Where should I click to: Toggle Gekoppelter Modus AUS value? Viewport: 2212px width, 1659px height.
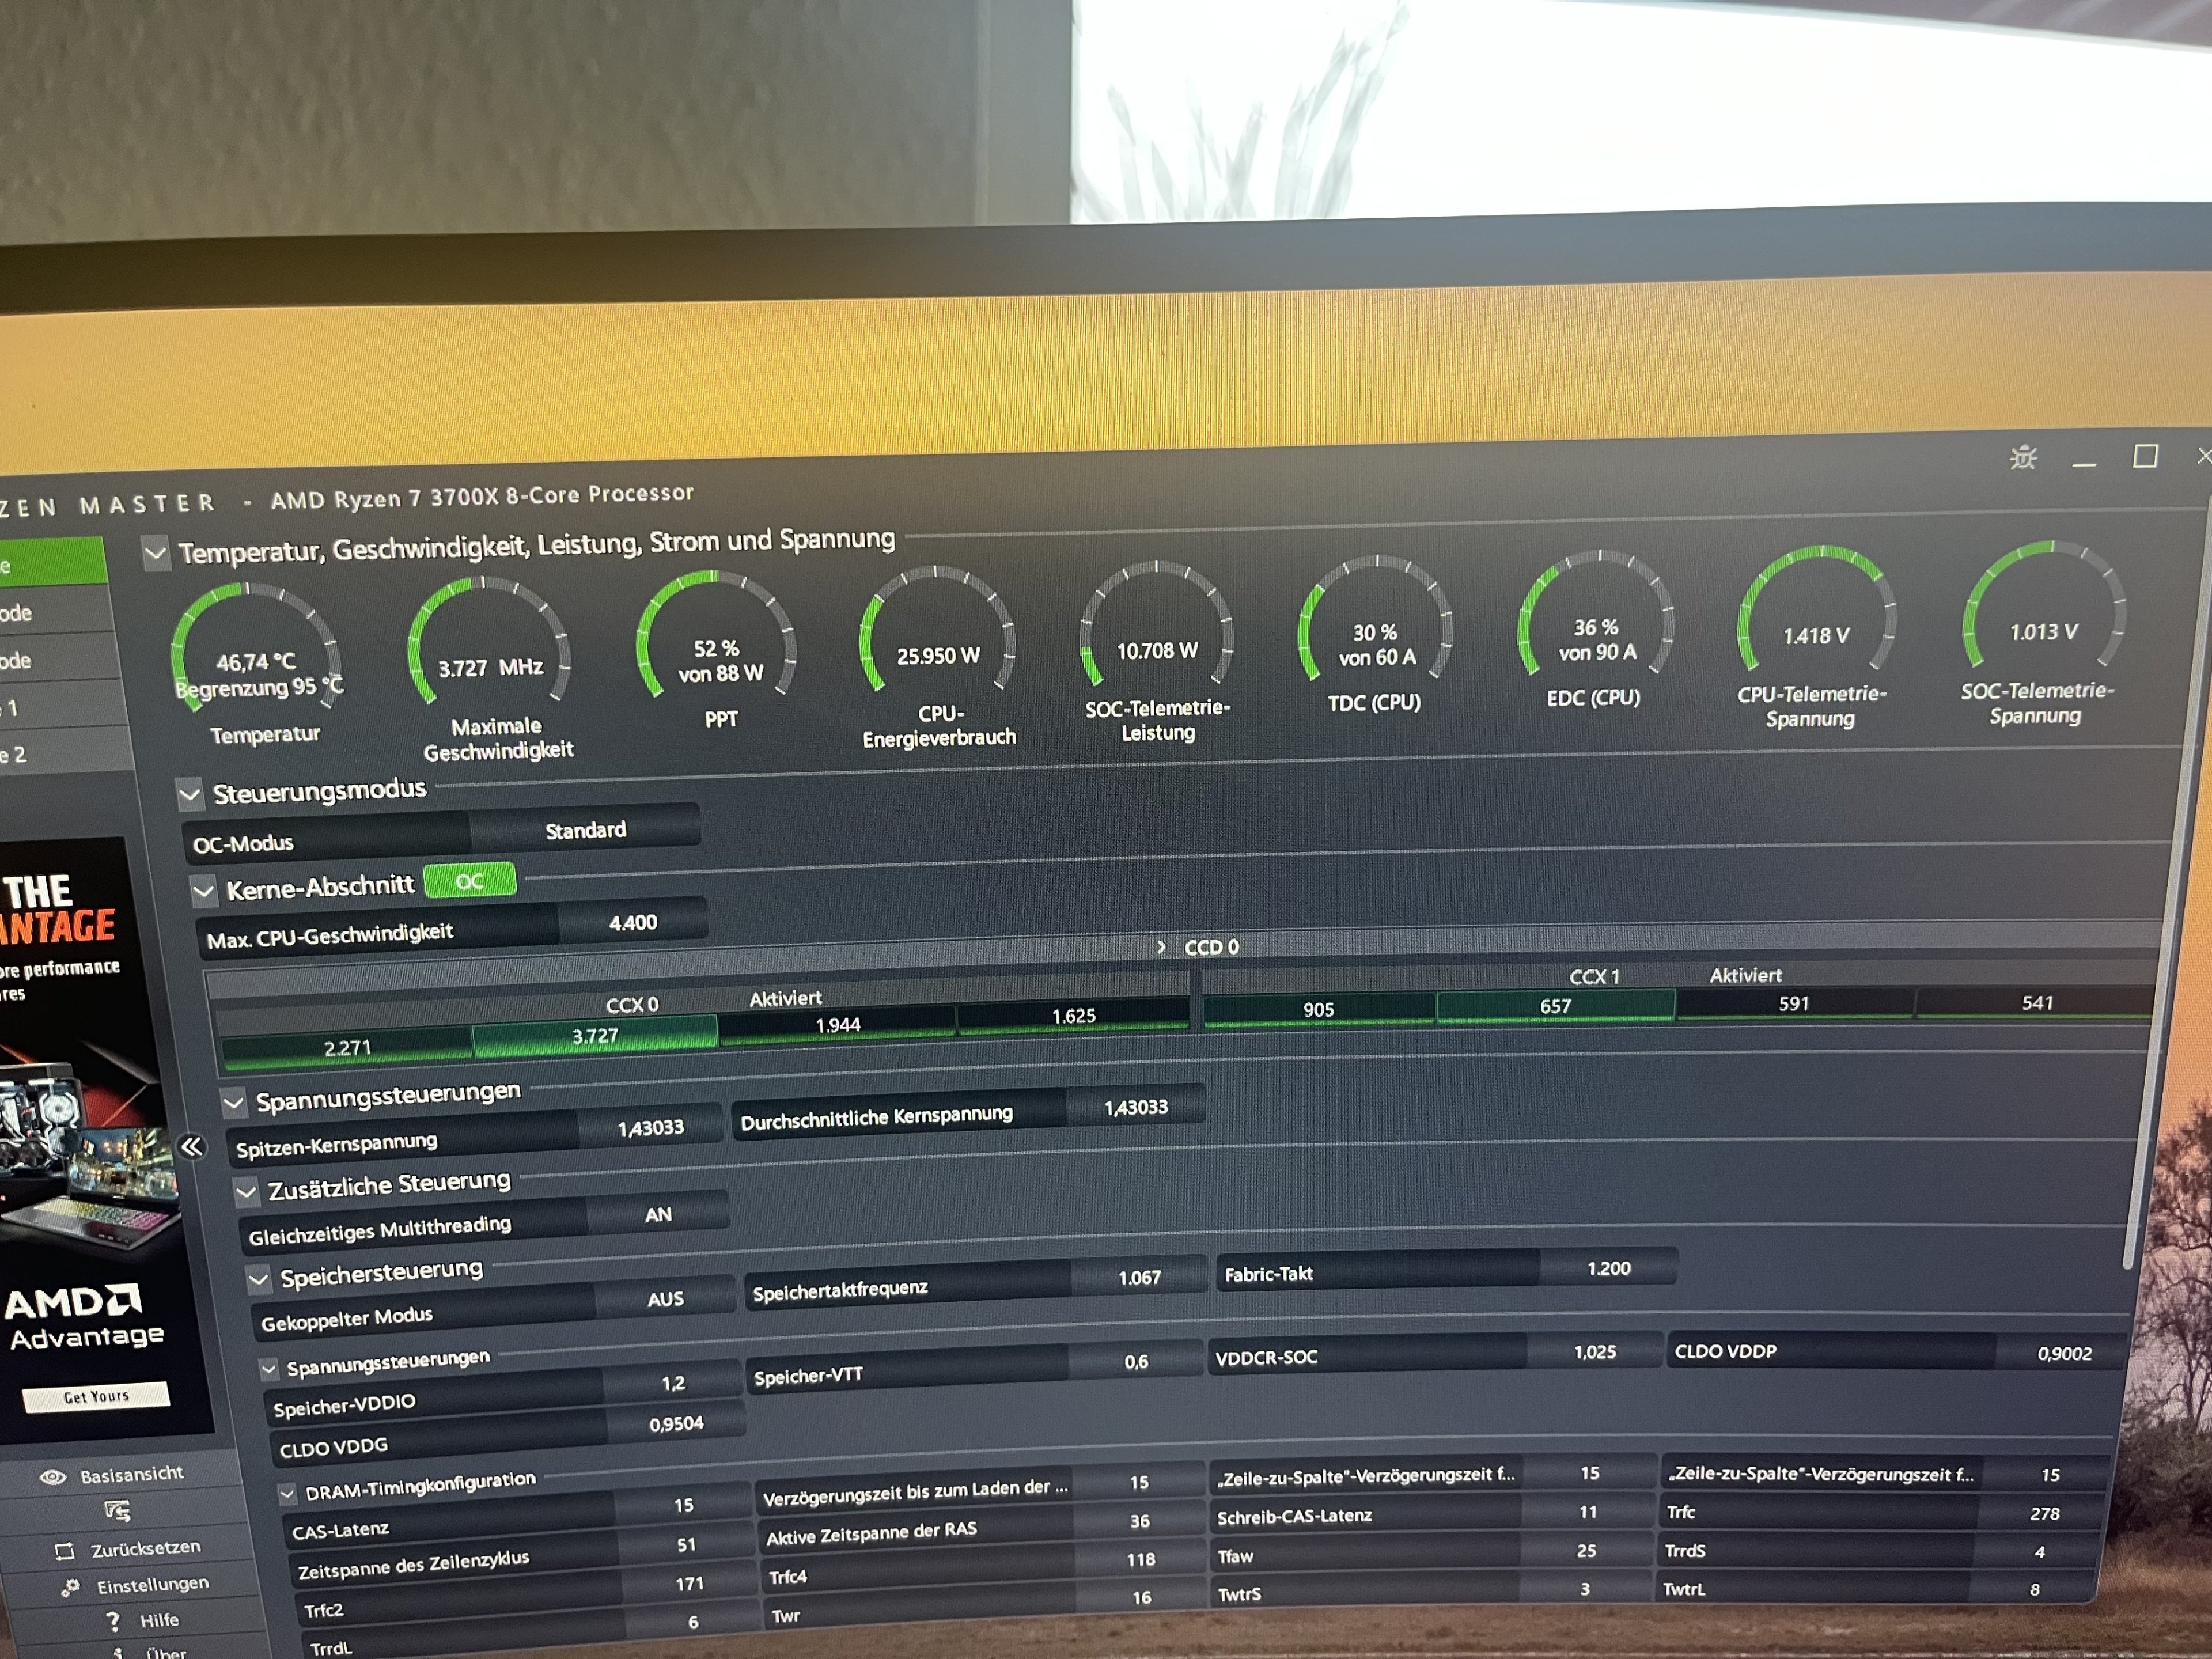[x=665, y=1299]
